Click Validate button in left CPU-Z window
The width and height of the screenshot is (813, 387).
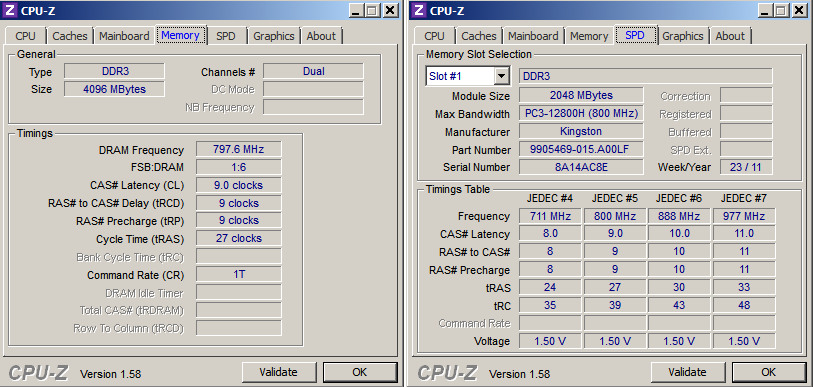click(279, 372)
